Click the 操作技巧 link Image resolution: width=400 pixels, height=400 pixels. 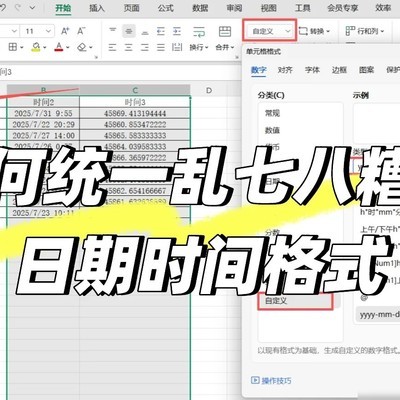[271, 380]
